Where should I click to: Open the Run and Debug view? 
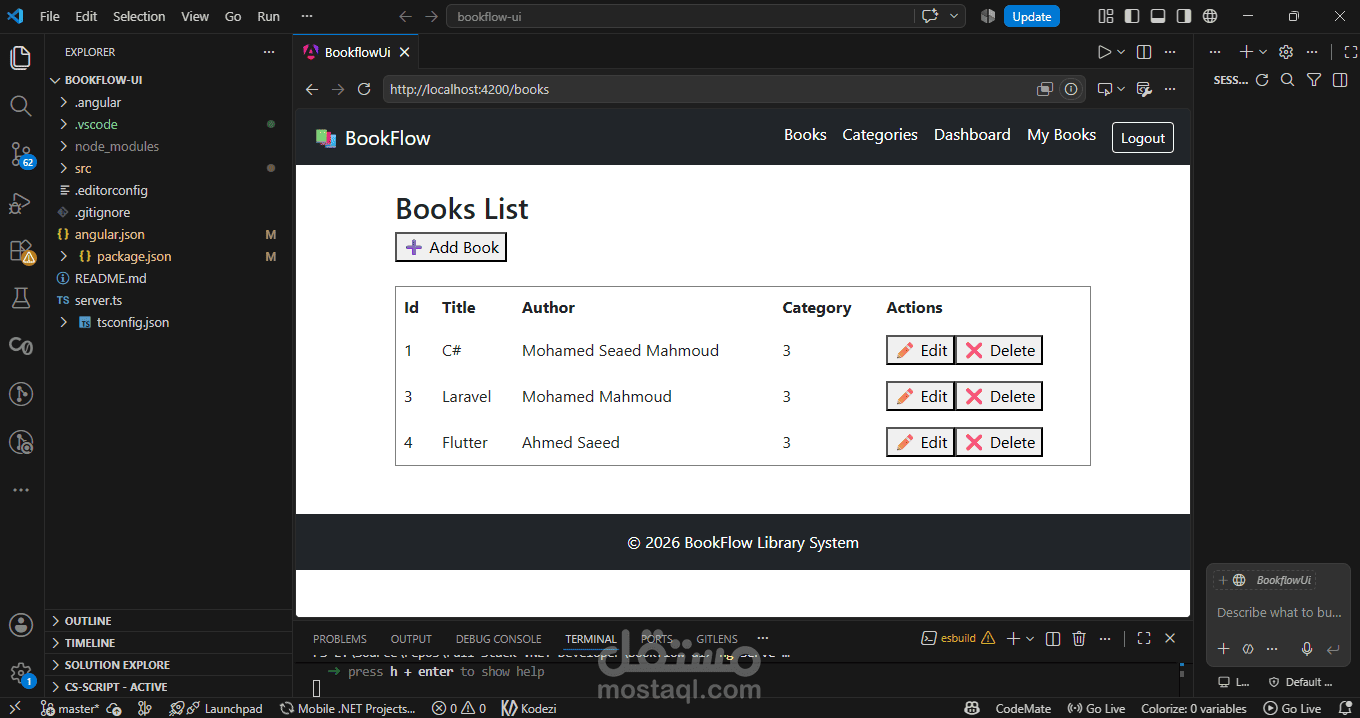pyautogui.click(x=20, y=203)
